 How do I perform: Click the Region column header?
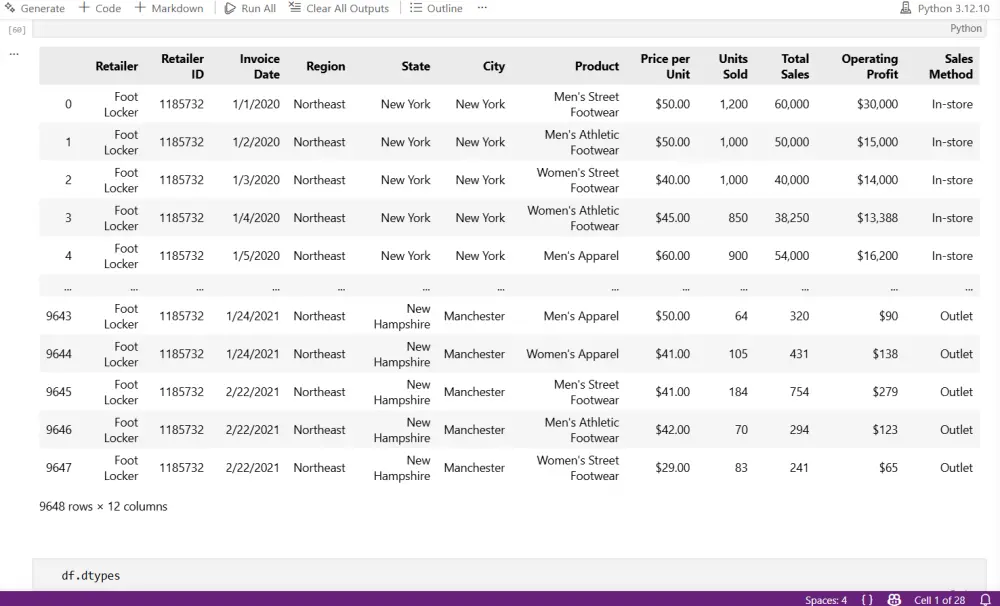point(325,66)
